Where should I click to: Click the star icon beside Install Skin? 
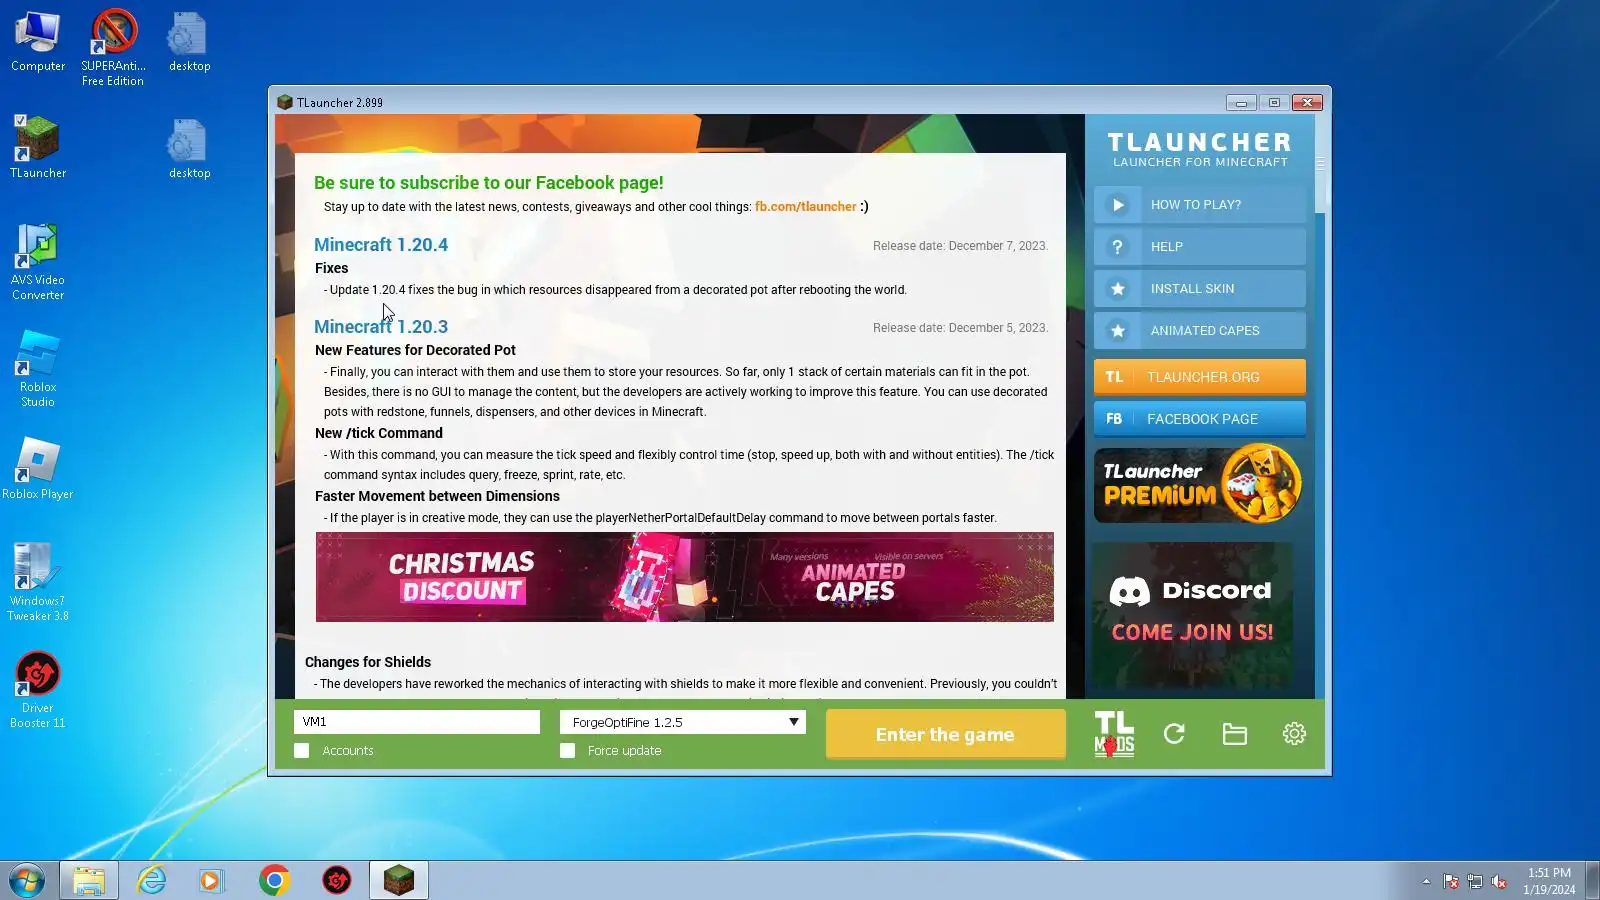(x=1118, y=289)
